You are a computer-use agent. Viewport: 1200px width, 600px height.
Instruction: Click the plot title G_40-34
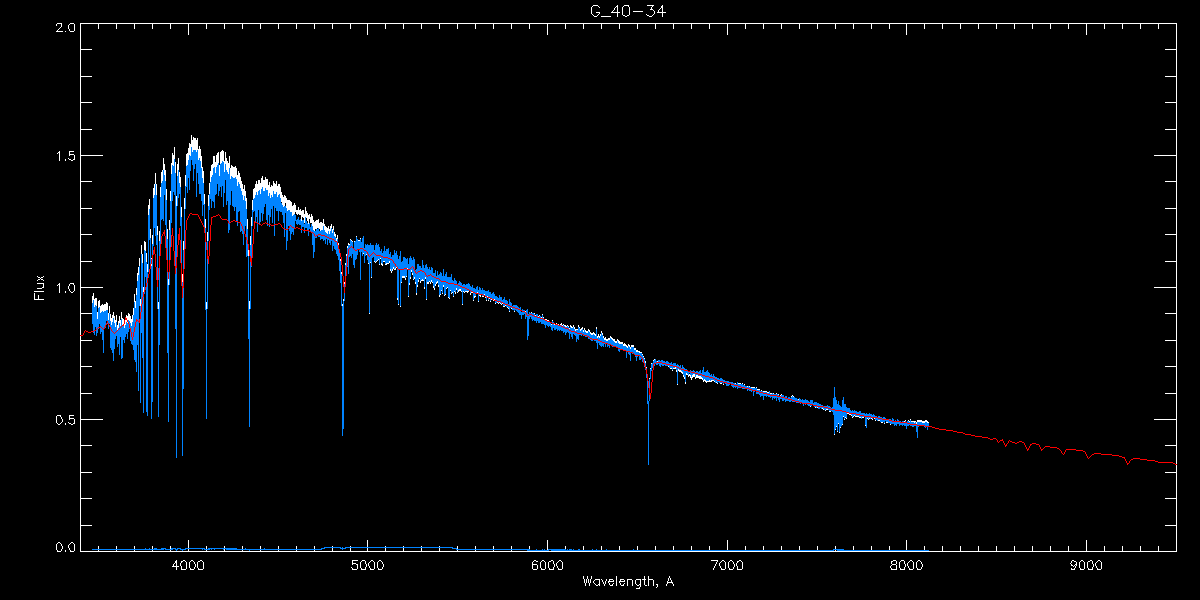coord(627,11)
